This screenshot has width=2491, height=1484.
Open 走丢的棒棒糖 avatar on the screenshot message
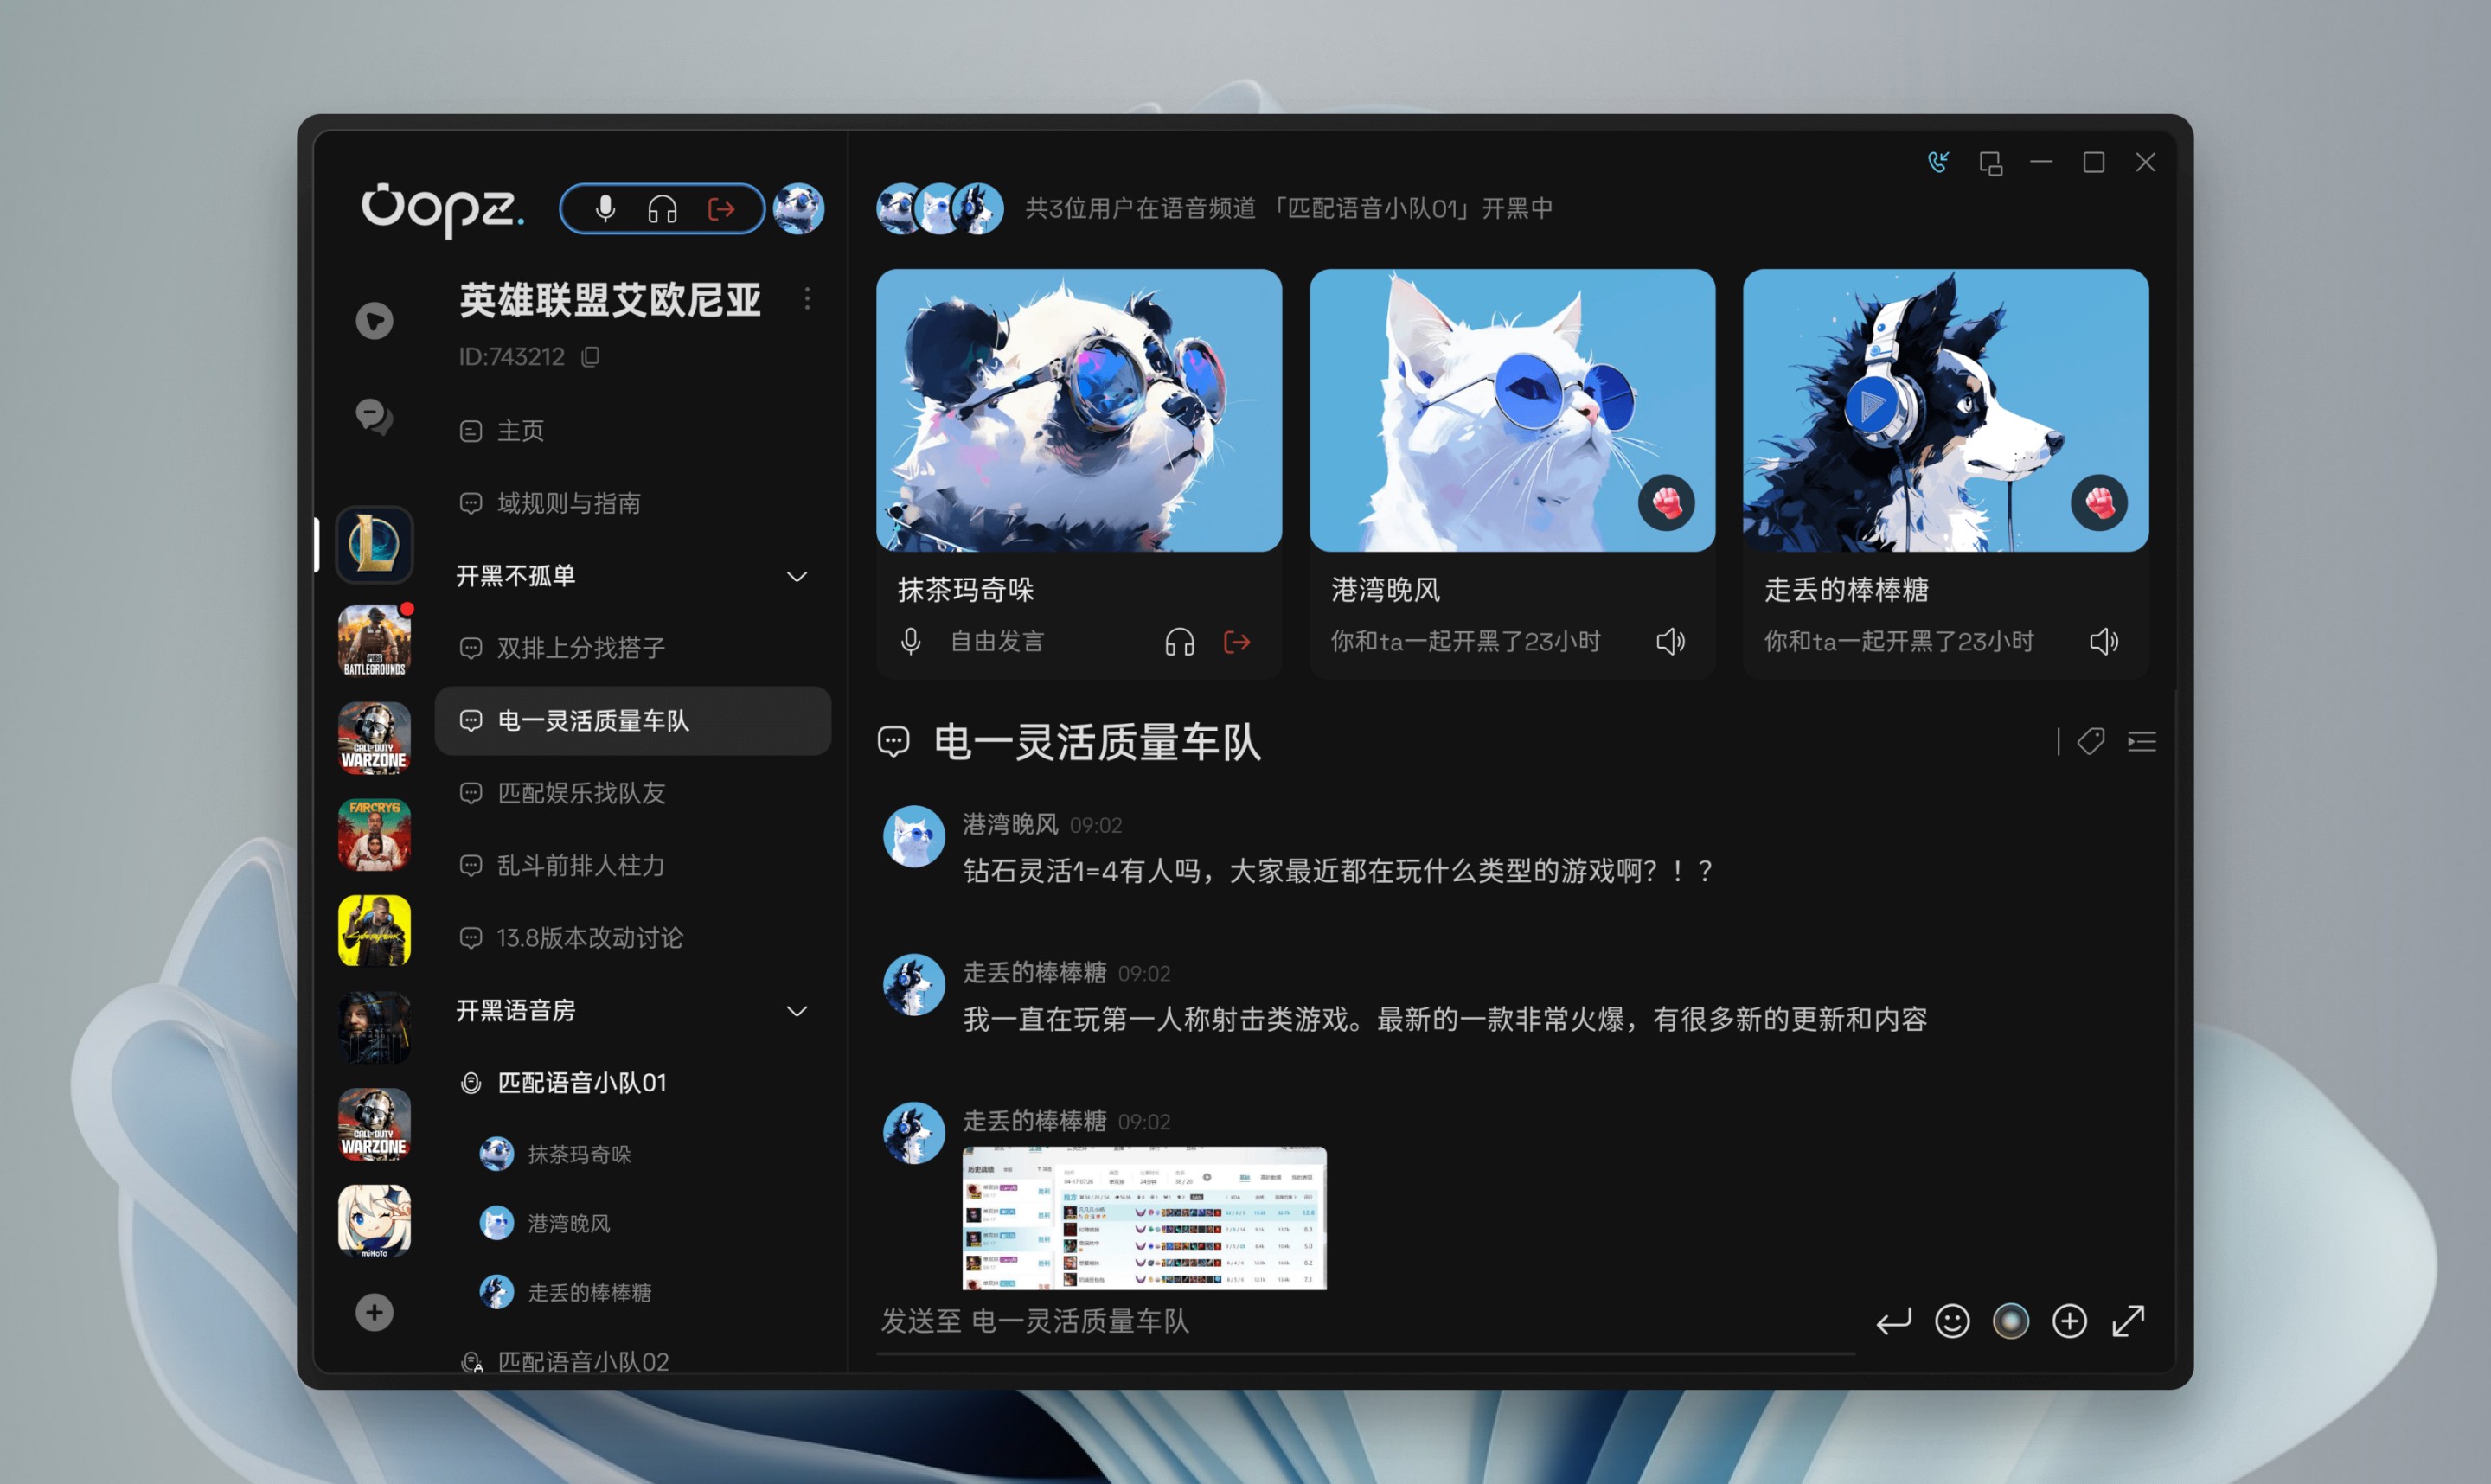click(x=913, y=1133)
